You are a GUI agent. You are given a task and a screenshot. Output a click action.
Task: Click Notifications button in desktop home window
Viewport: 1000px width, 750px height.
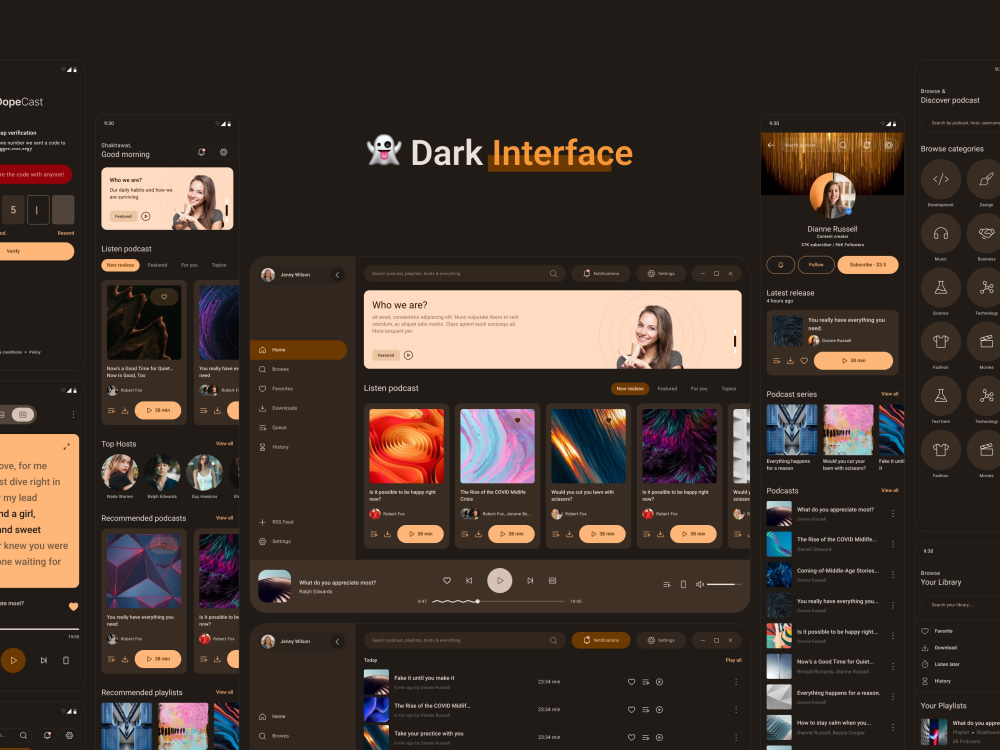(601, 274)
